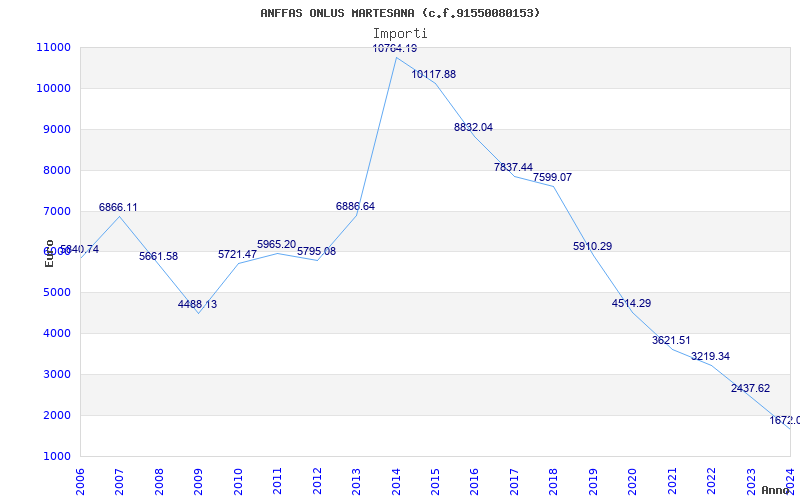The height and width of the screenshot is (500, 800).
Task: Click the 2021 x-axis year label
Action: click(672, 481)
